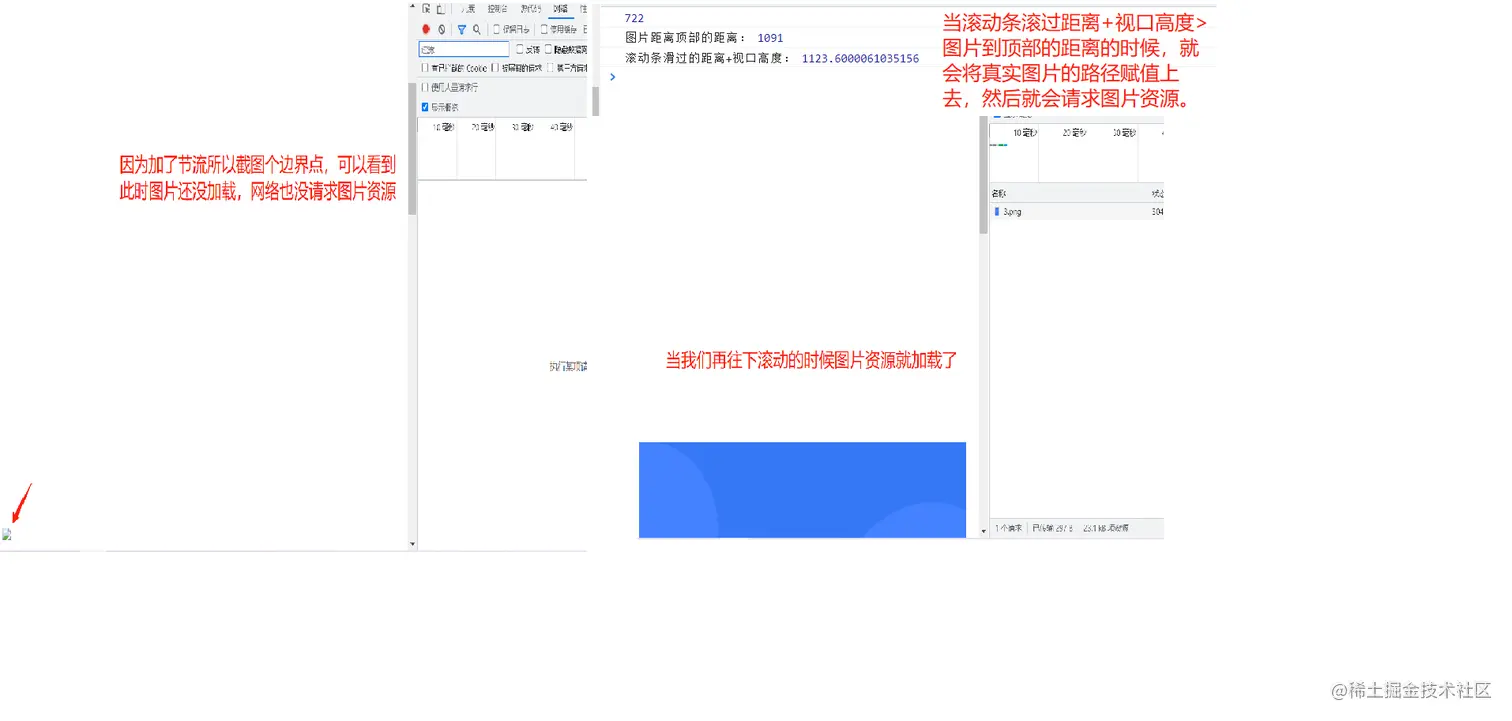The width and height of the screenshot is (1512, 721).
Task: Check the 被屏蔽的请求 checkbox
Action: (495, 68)
